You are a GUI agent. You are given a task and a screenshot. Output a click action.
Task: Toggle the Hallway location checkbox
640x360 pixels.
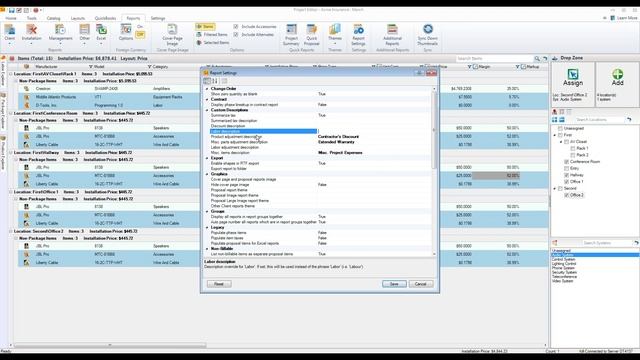point(567,175)
